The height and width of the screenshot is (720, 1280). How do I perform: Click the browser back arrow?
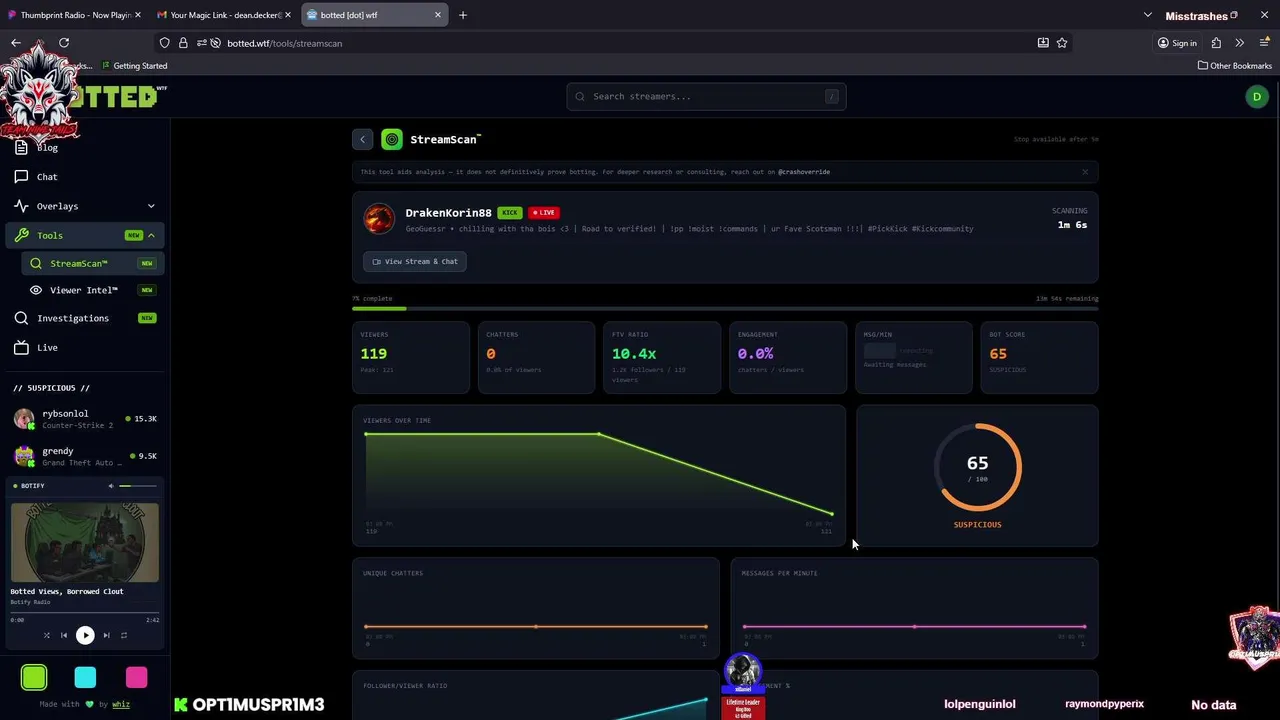pos(15,43)
